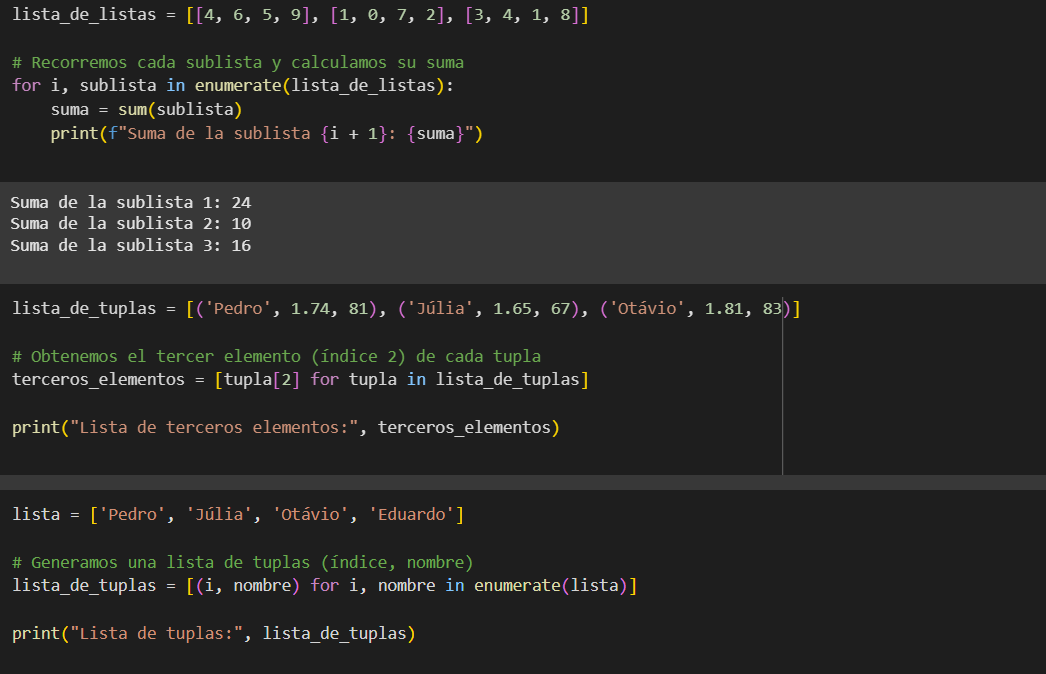Click the line defining lista_de_listas
Image resolution: width=1046 pixels, height=674 pixels.
click(300, 15)
